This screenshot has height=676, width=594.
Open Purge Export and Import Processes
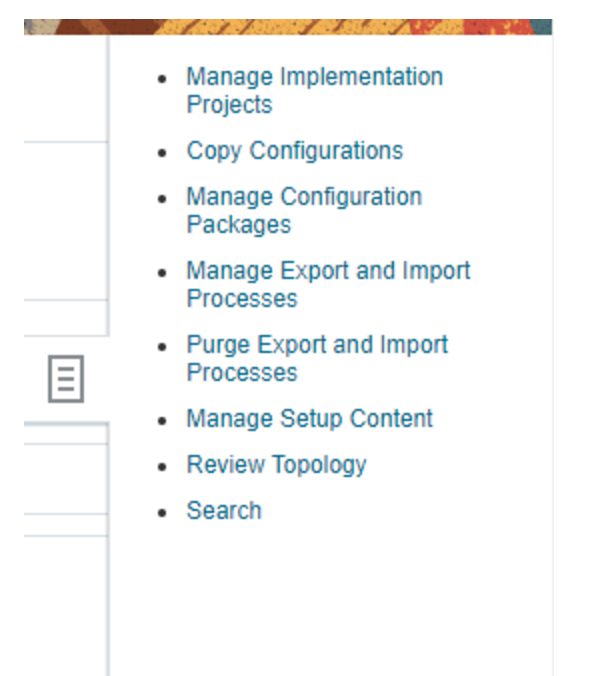(x=317, y=358)
